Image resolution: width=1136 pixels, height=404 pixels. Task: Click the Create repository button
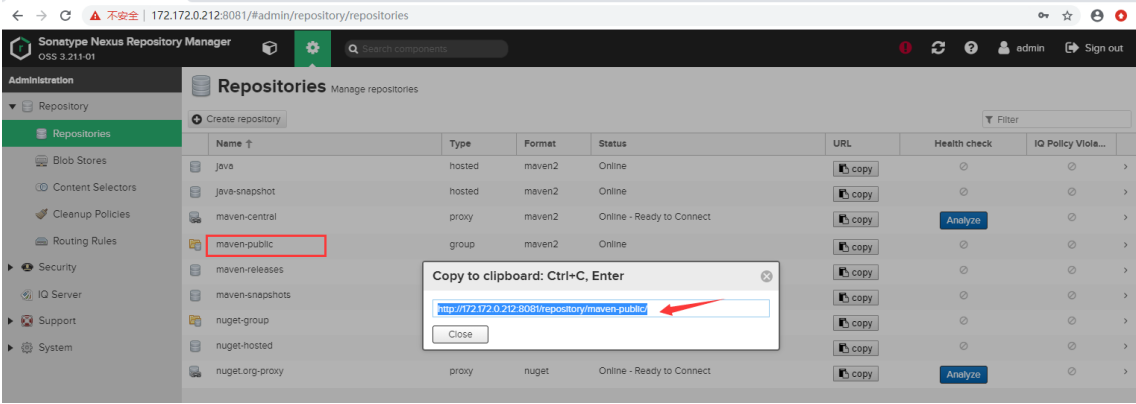(238, 119)
